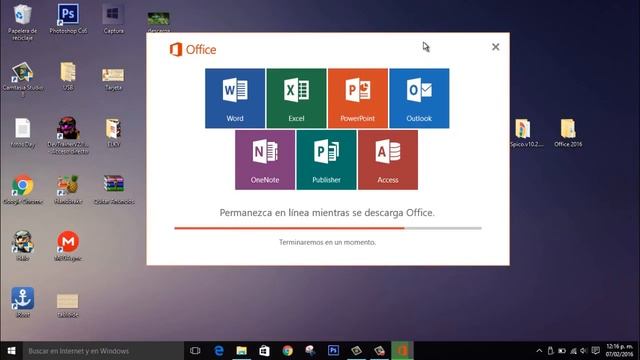Image resolution: width=640 pixels, height=360 pixels.
Task: Select the WinRAR books archive desktop icon
Action: click(x=113, y=190)
